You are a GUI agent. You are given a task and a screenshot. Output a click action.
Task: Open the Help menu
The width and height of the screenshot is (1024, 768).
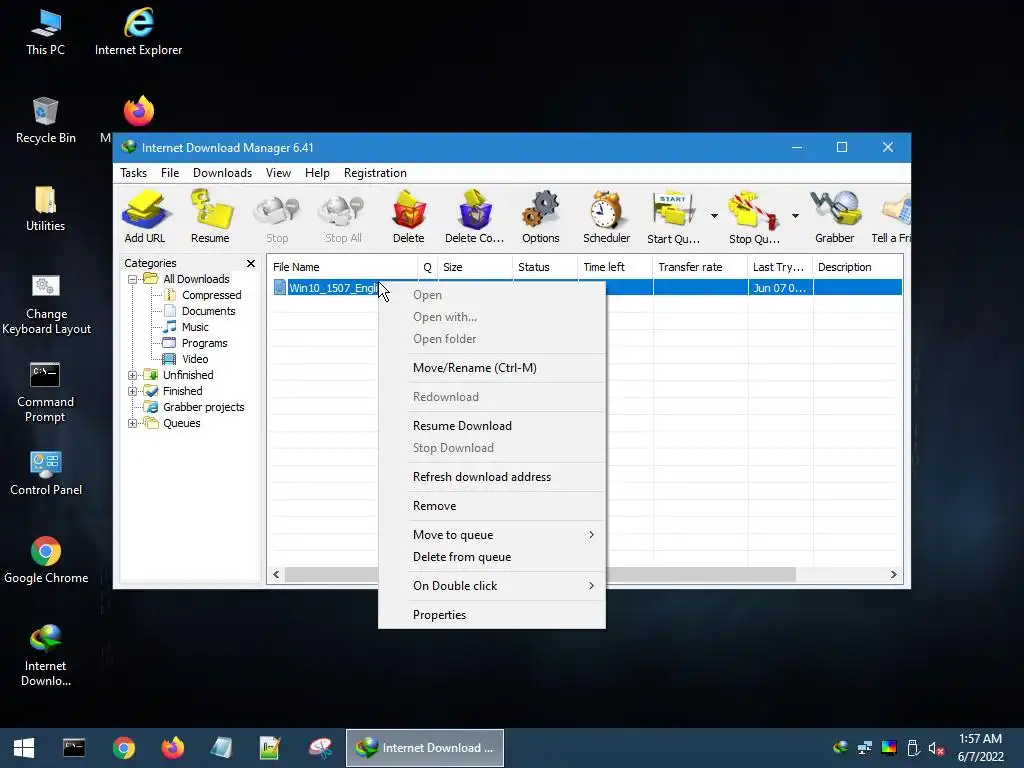317,173
